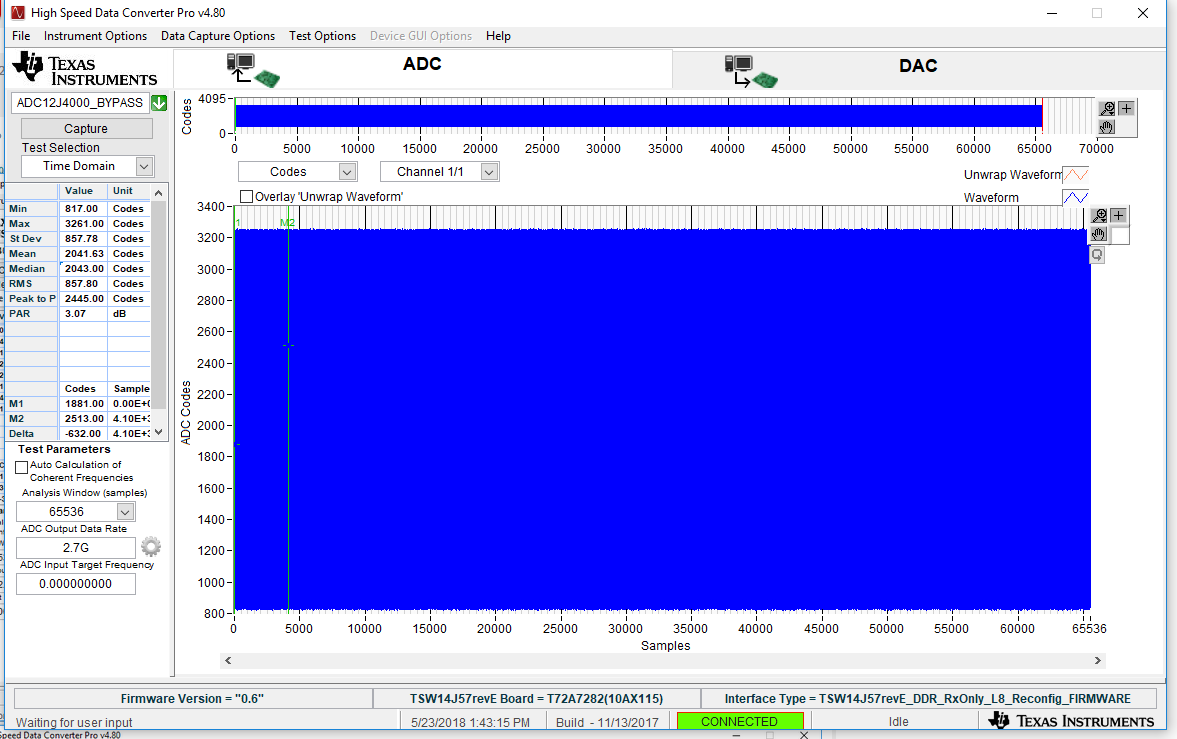
Task: Open the Channel 1/1 dropdown
Action: click(489, 172)
